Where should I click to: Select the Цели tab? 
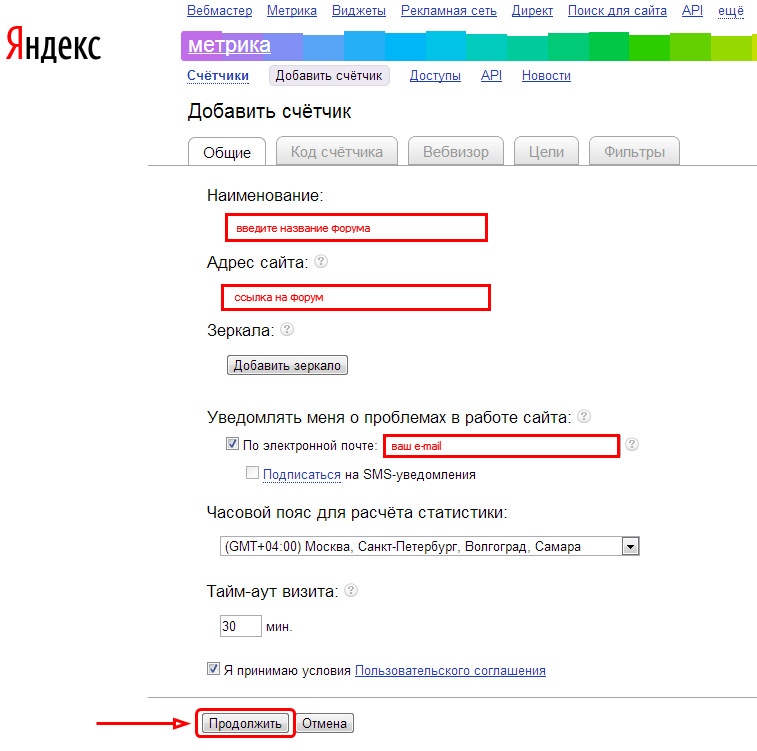[x=546, y=152]
